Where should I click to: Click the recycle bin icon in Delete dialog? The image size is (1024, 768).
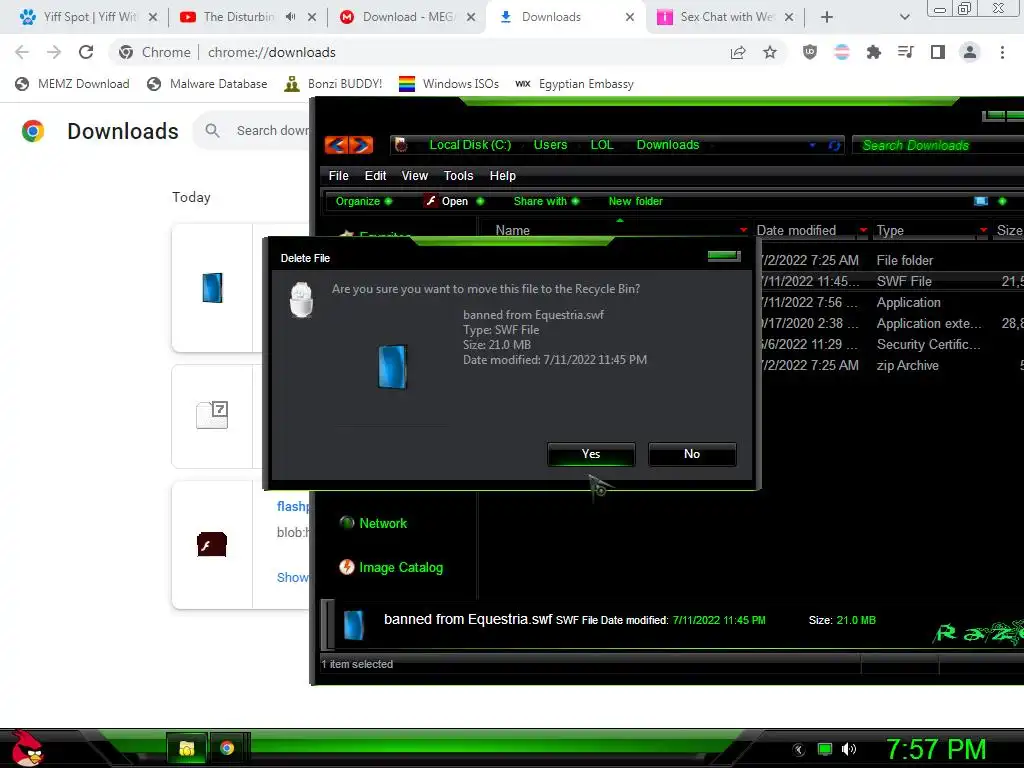click(x=301, y=300)
